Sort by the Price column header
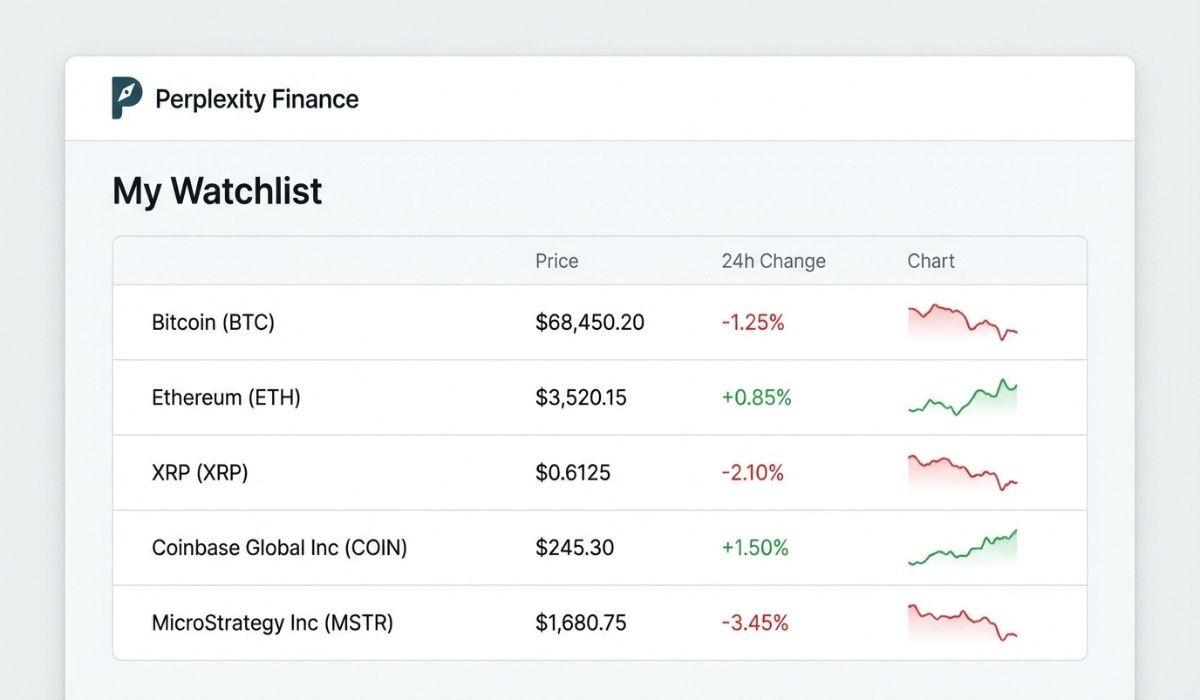This screenshot has width=1200, height=700. (556, 261)
